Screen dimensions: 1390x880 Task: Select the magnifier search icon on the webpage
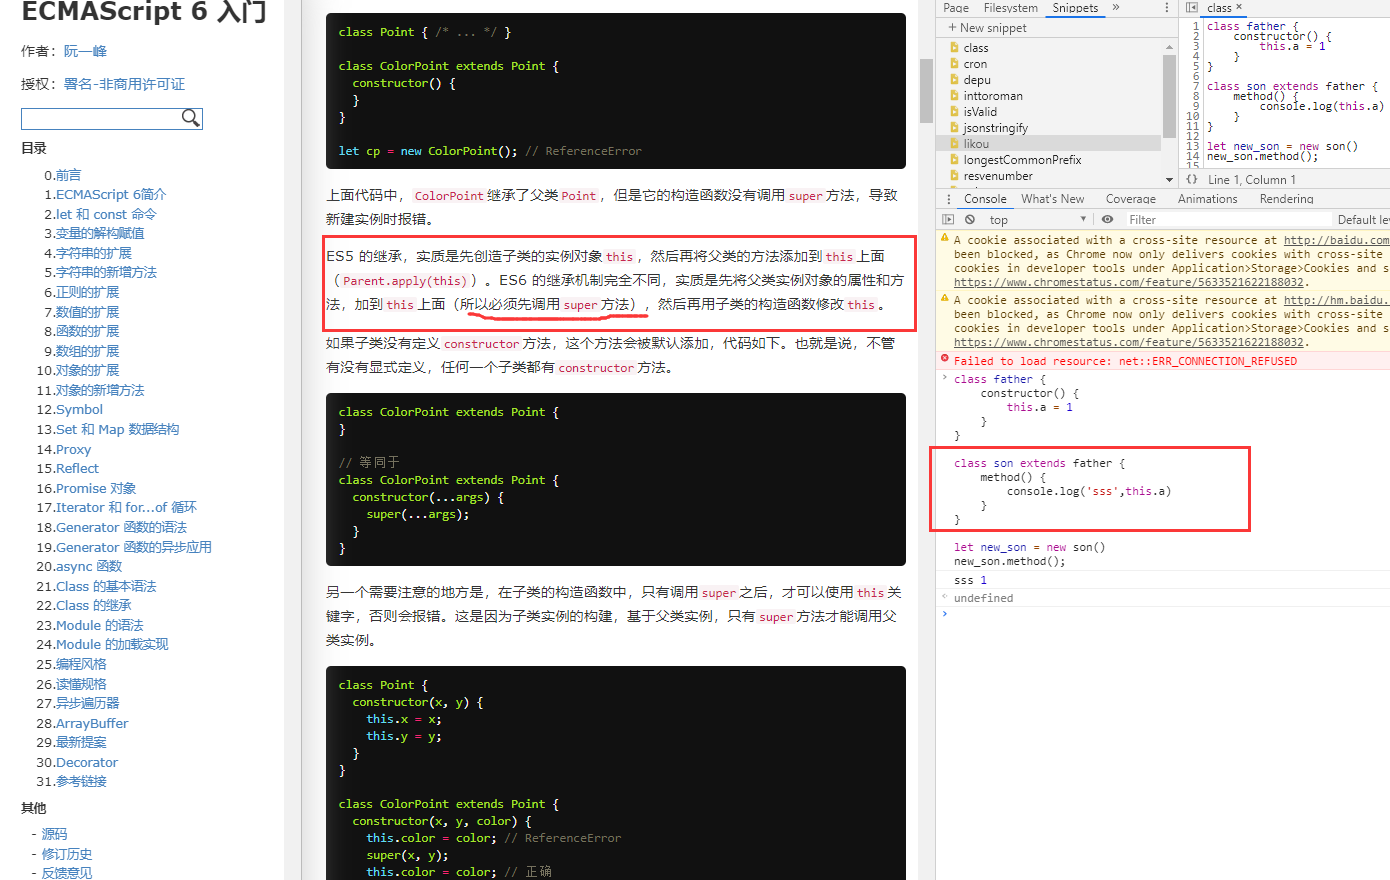pos(191,118)
